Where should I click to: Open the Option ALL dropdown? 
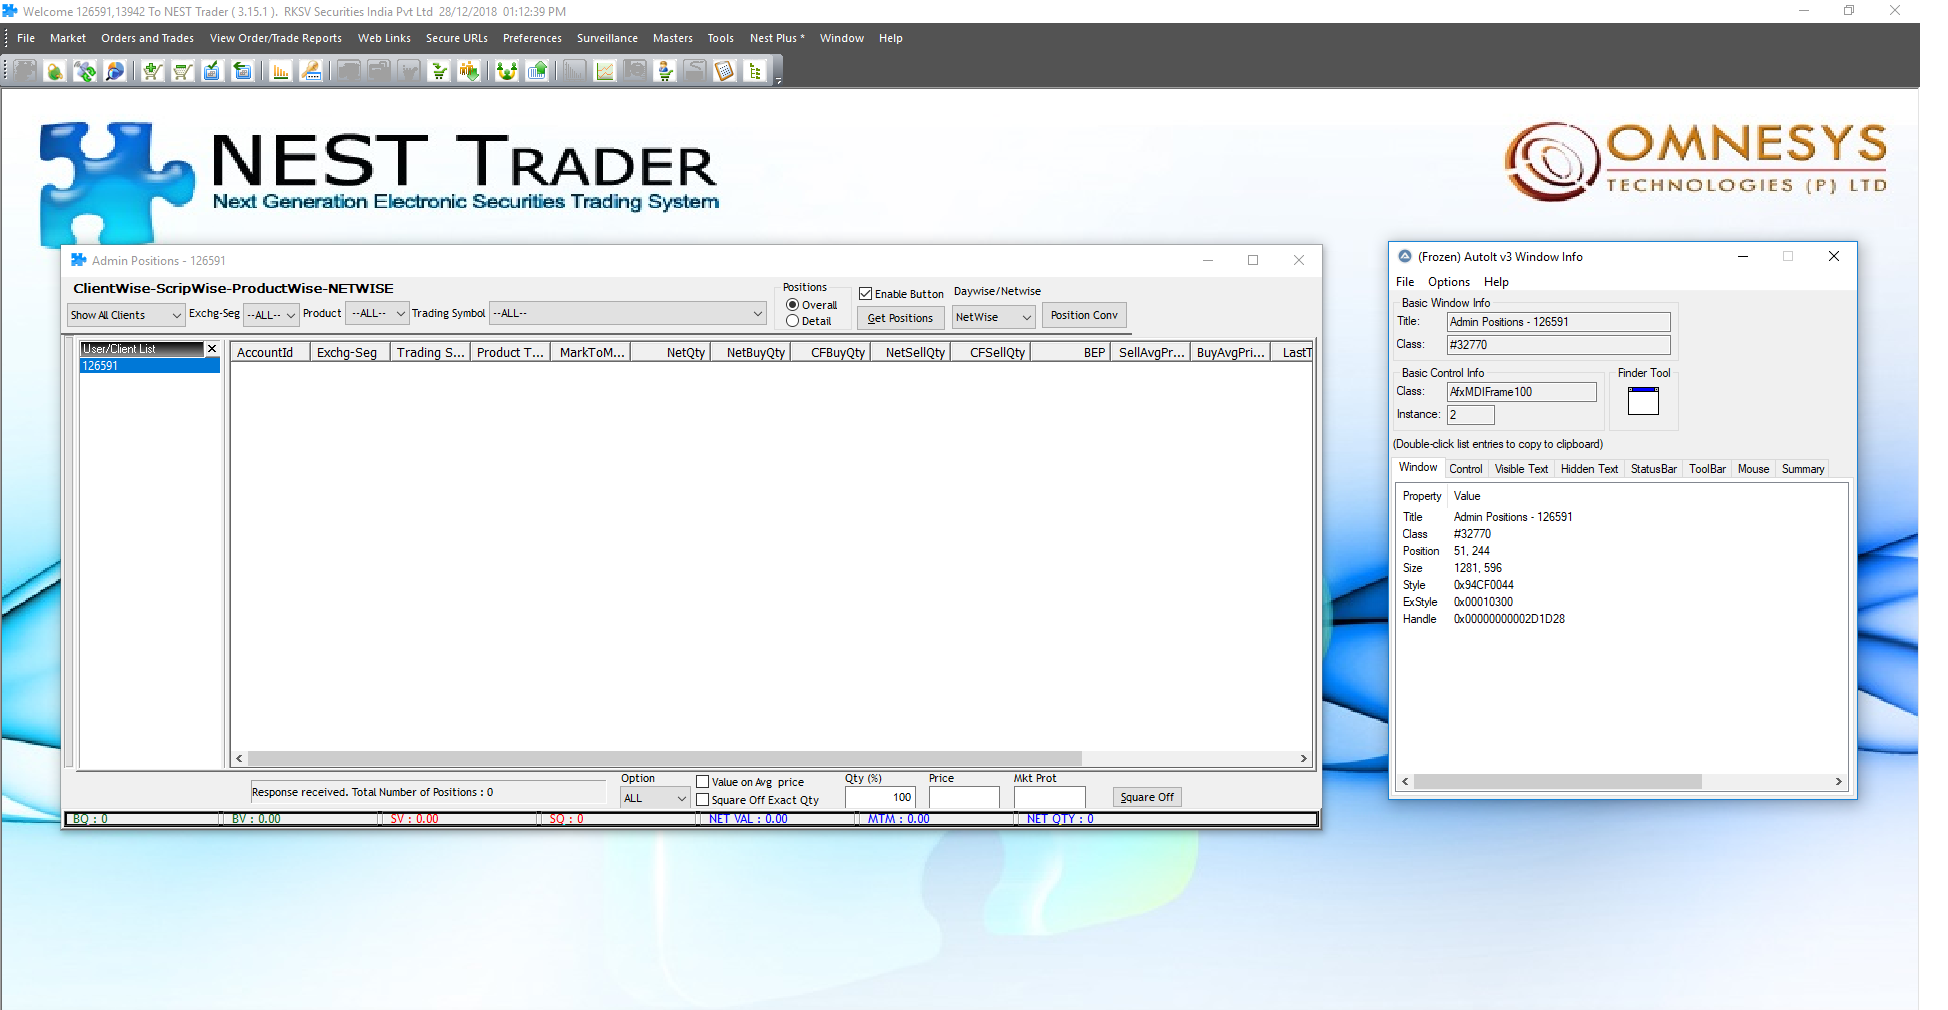click(655, 798)
